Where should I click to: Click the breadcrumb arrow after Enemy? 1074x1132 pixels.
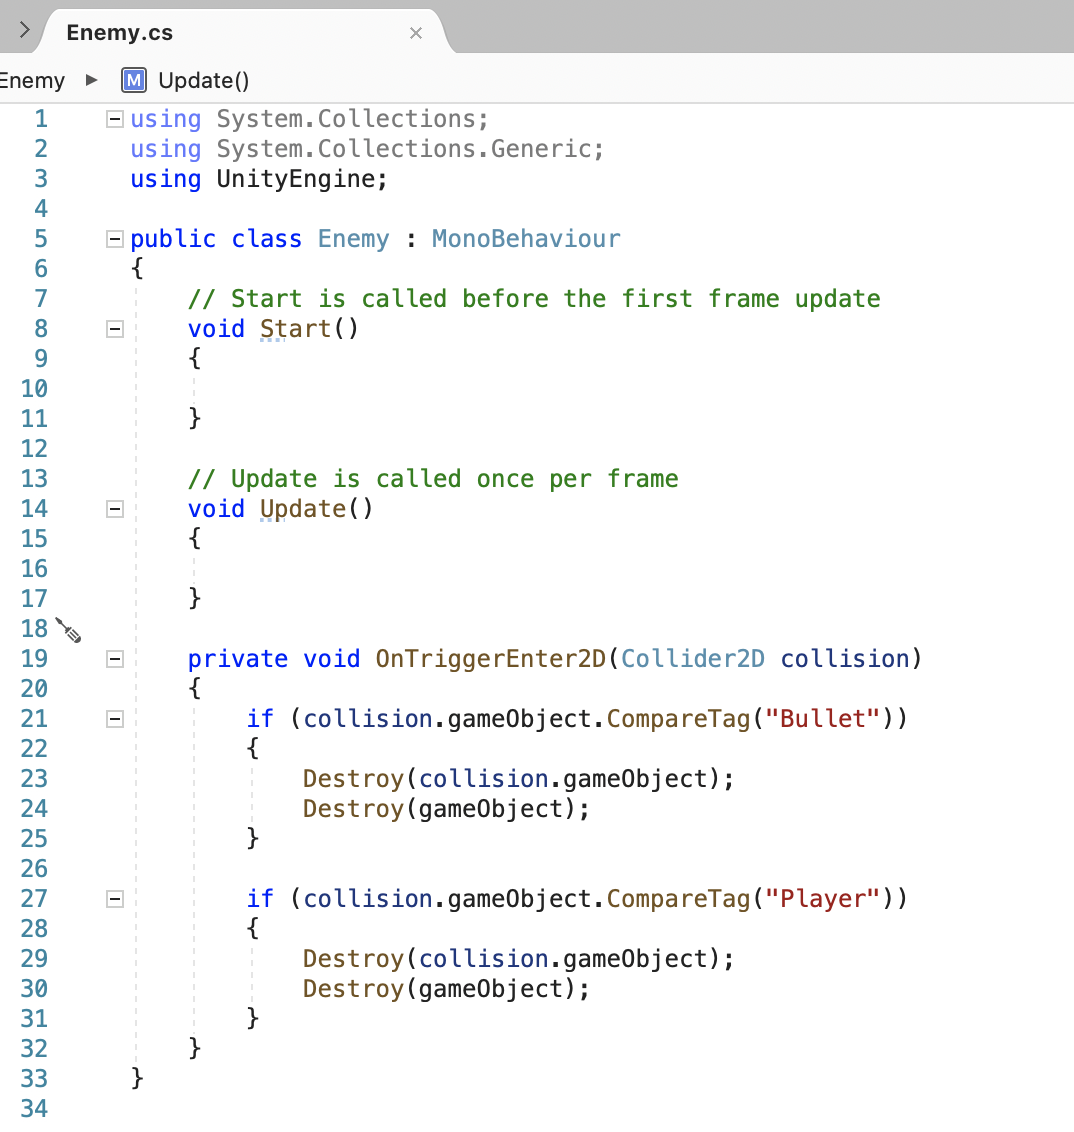92,80
